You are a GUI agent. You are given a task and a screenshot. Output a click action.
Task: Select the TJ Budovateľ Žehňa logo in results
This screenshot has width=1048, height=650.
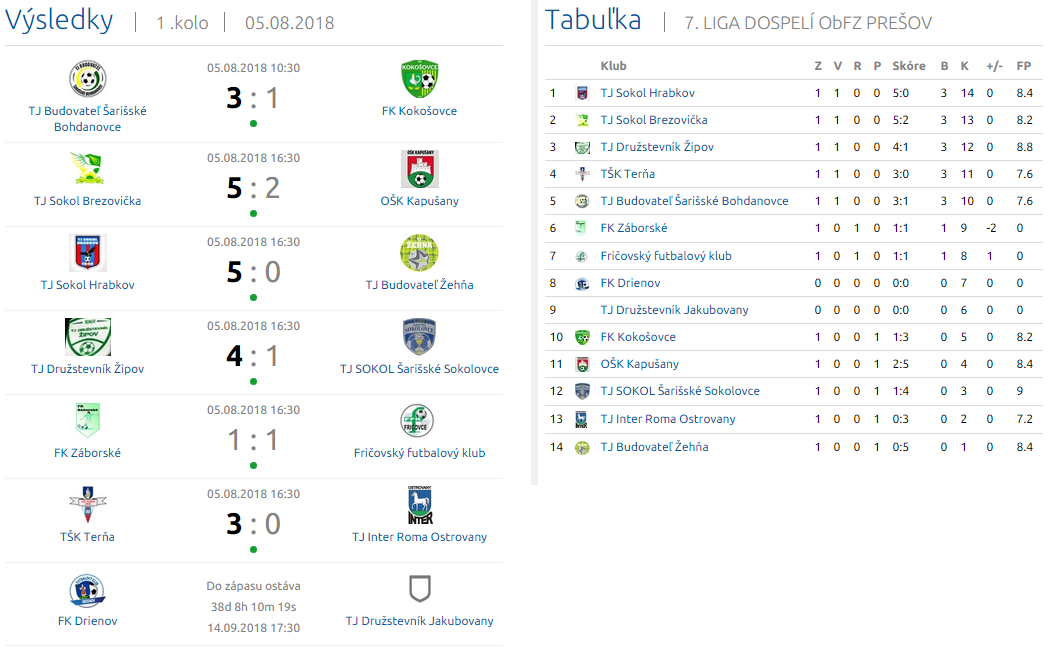coord(419,253)
